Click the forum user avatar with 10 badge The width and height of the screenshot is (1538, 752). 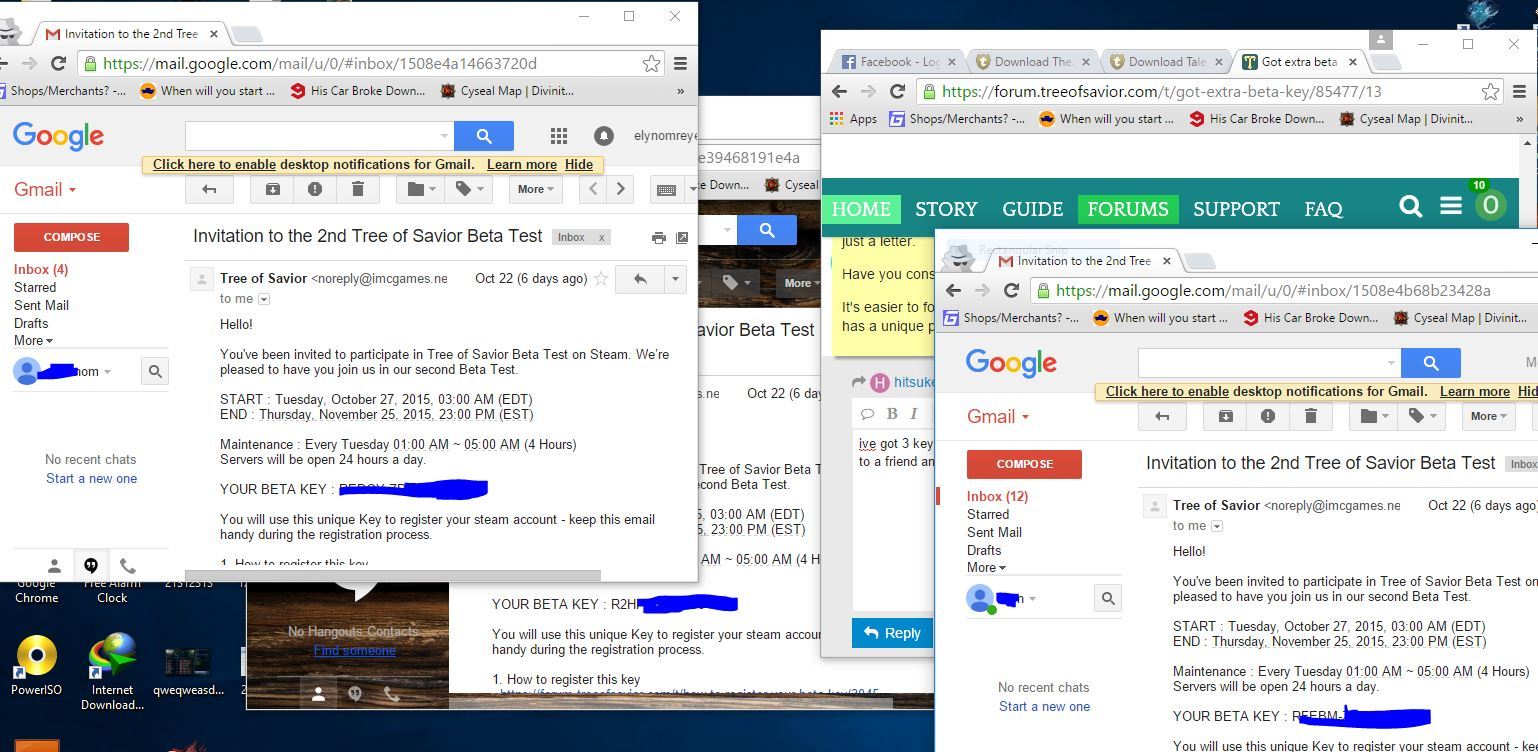(1489, 205)
